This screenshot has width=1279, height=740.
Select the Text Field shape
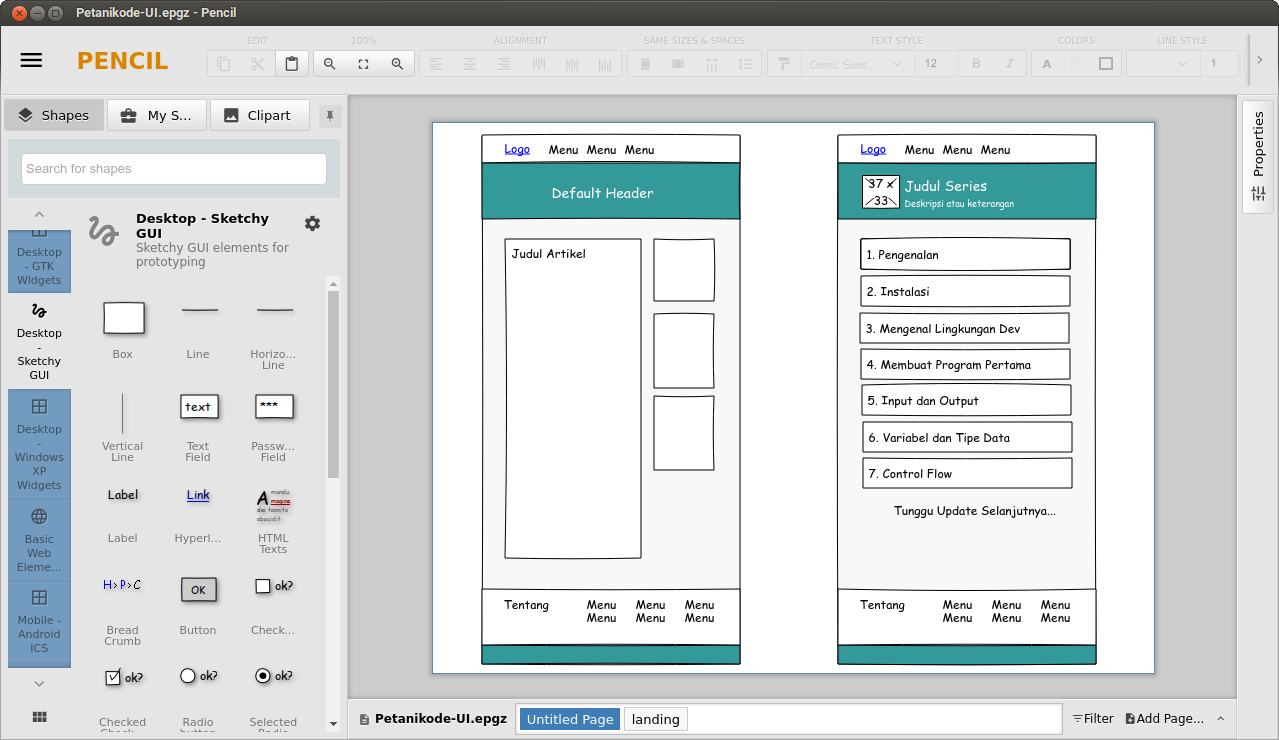pyautogui.click(x=198, y=407)
